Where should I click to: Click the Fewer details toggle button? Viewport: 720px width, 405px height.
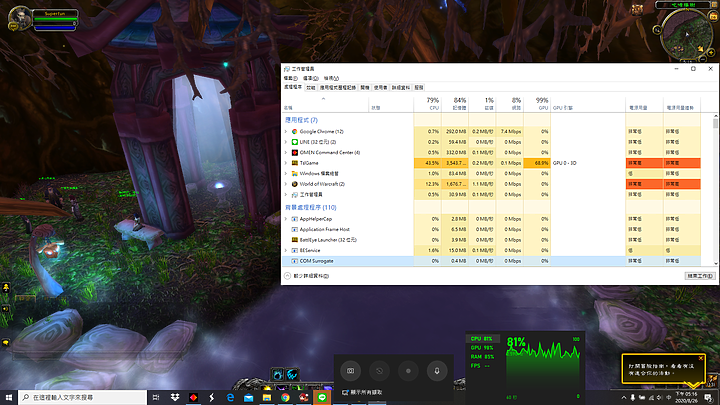coord(307,276)
